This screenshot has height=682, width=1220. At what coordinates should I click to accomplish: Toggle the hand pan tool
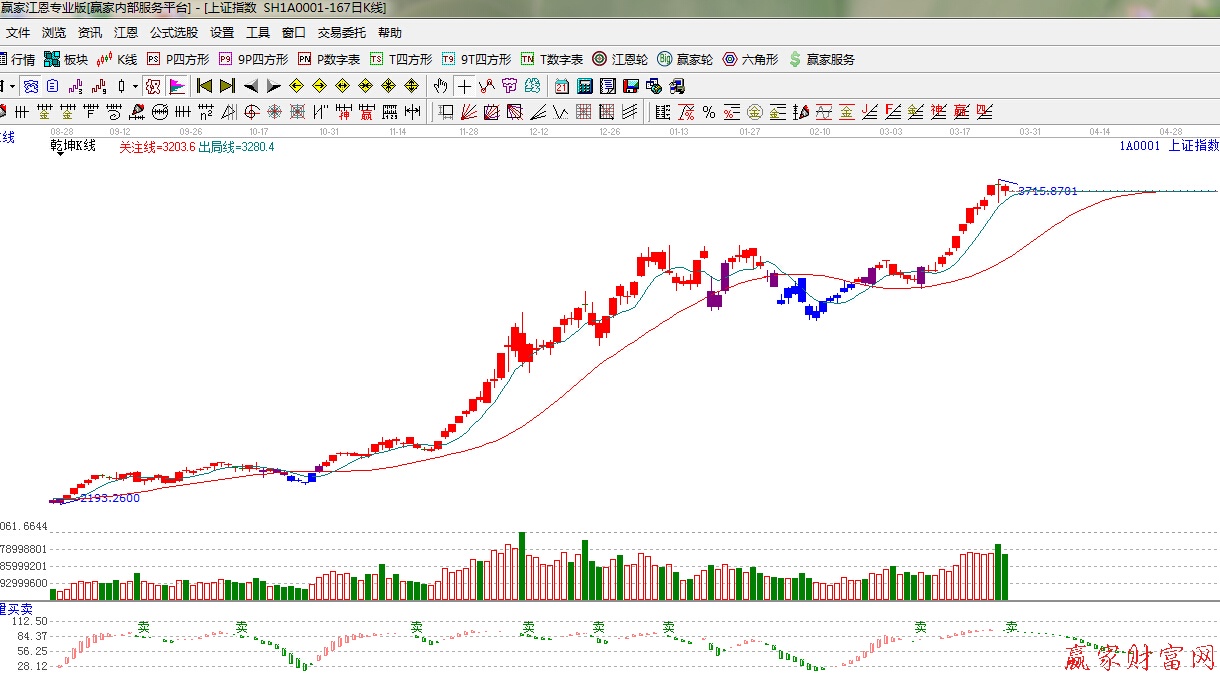pos(441,86)
